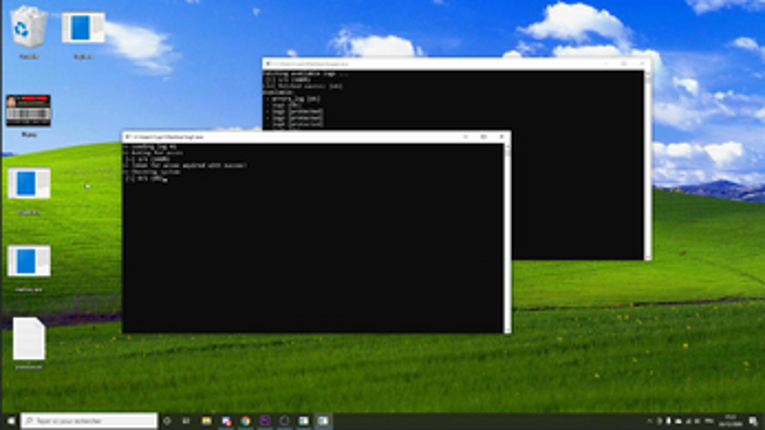Switch to the inactive console window taskbar button
Viewport: 765px width, 430px height.
304,421
